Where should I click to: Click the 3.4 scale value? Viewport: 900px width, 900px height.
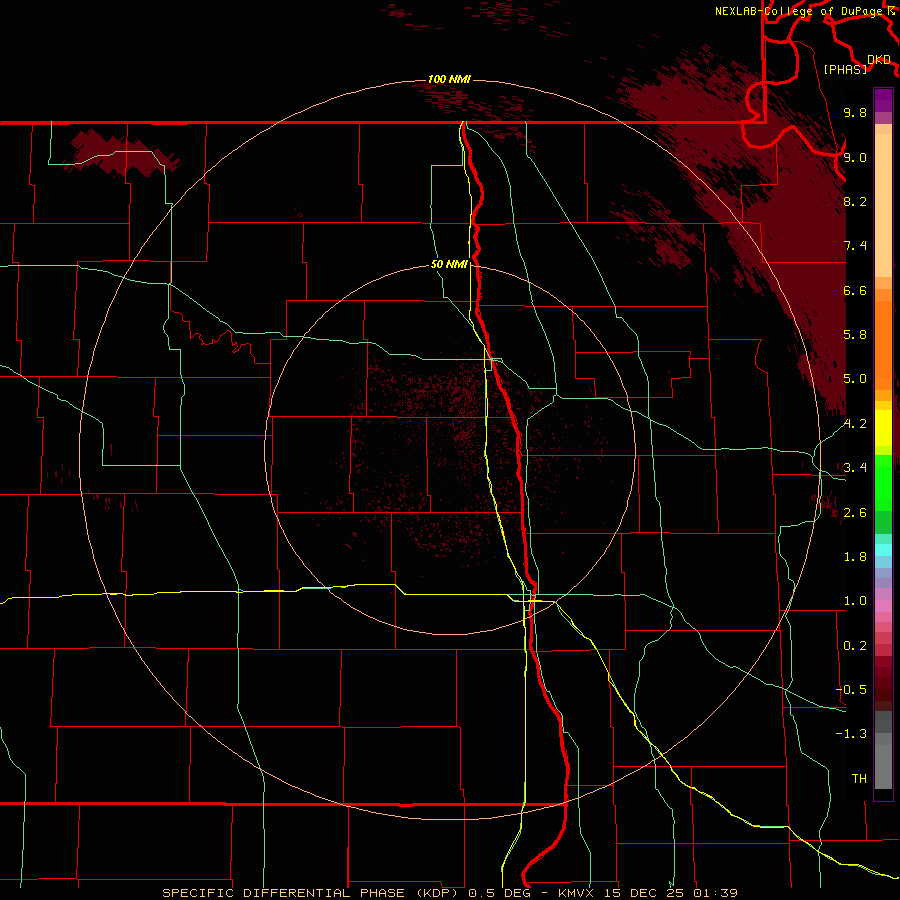(855, 468)
